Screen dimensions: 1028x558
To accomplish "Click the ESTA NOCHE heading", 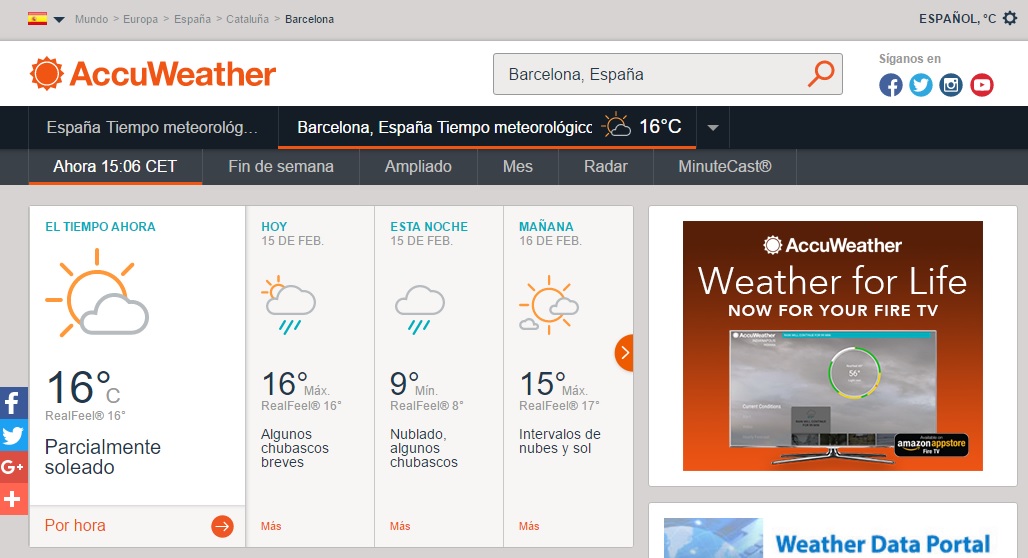I will (429, 226).
